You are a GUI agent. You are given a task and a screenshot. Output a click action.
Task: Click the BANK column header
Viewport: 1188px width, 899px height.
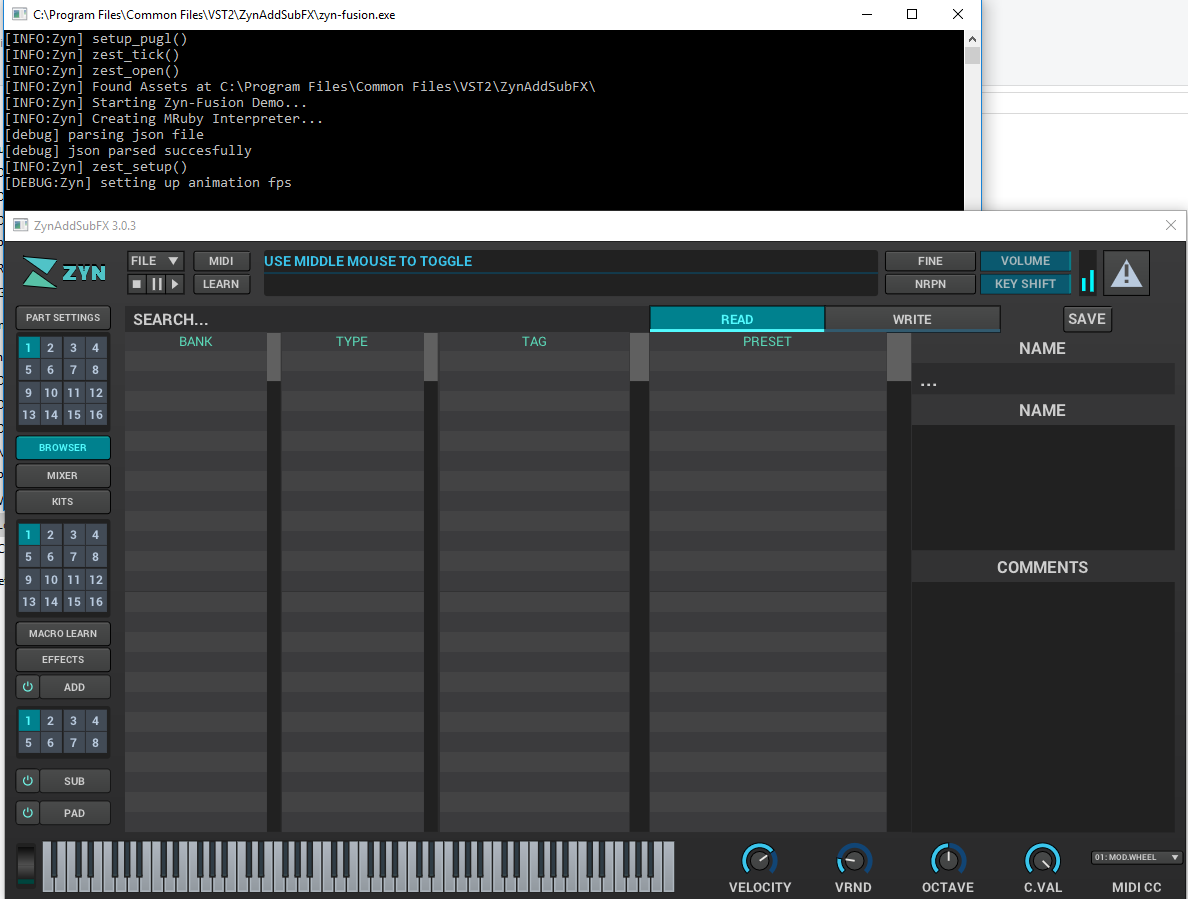195,342
